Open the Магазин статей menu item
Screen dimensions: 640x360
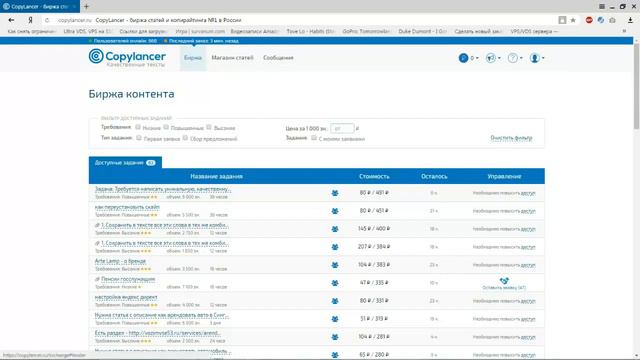232,58
